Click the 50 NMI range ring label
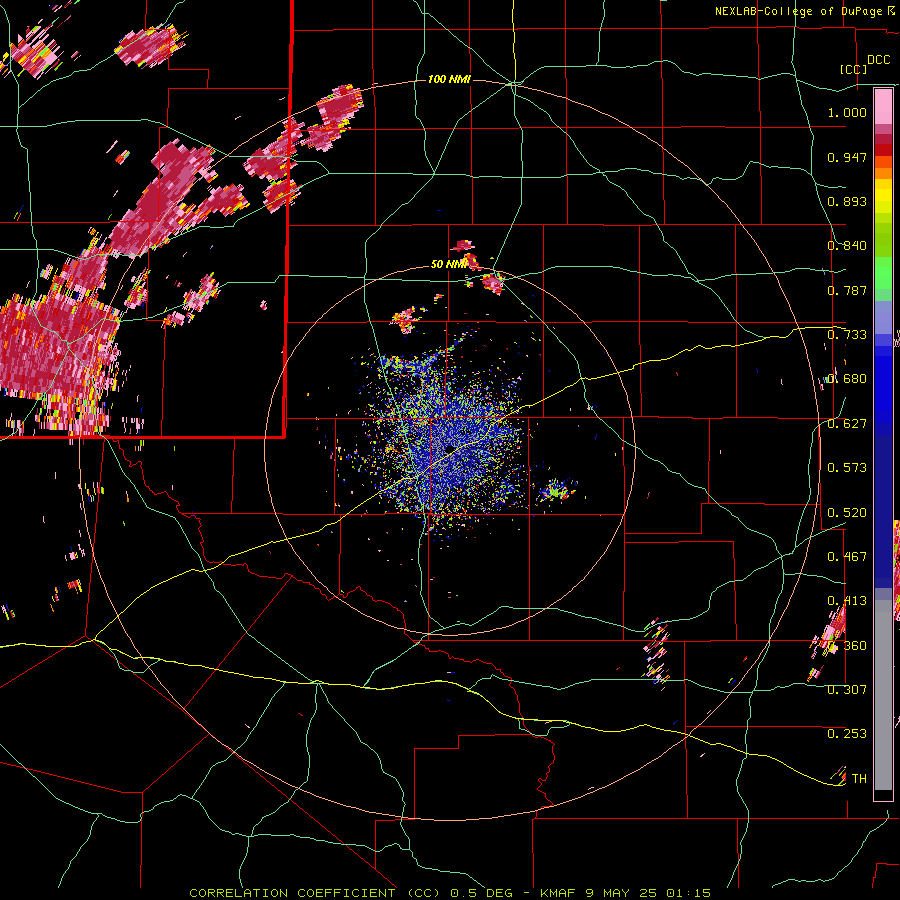 coord(449,265)
